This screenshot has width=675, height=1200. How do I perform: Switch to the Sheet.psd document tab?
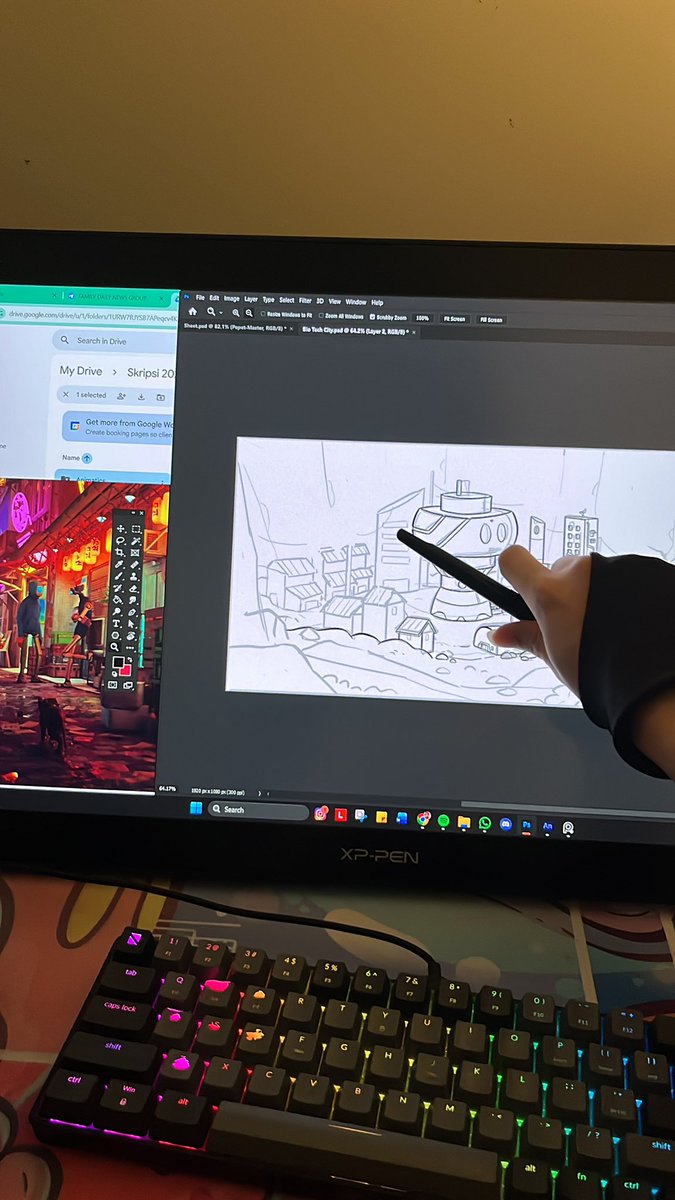[x=236, y=327]
